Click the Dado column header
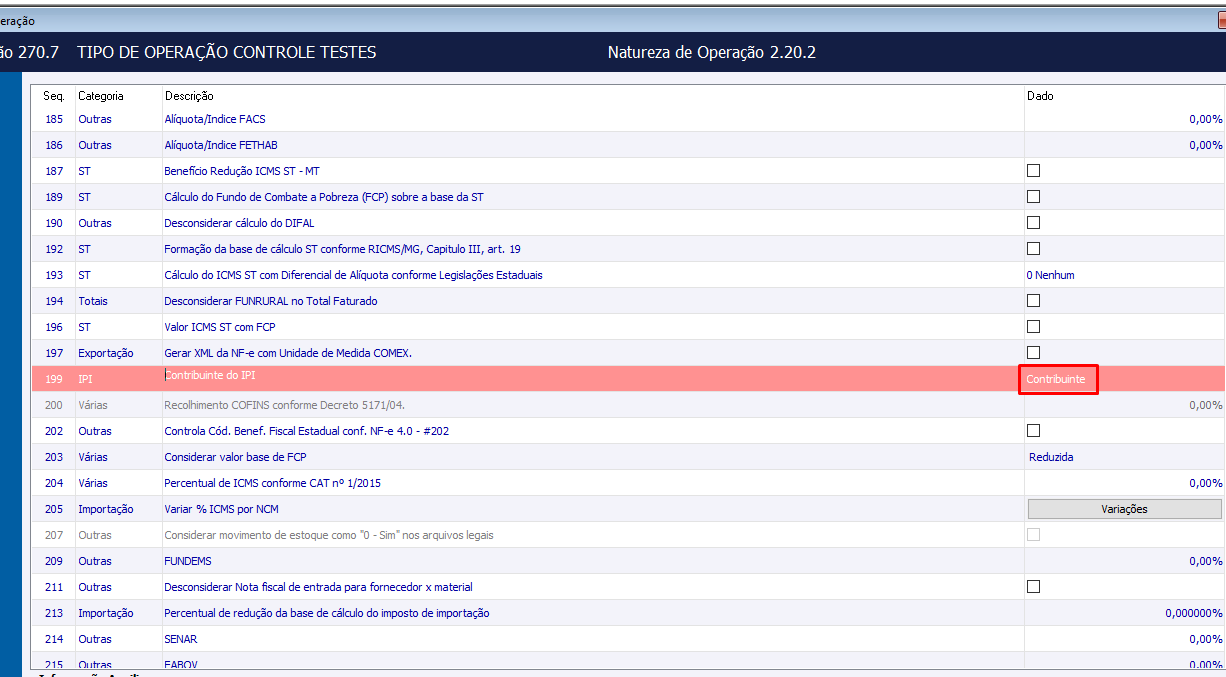The image size is (1226, 677). click(1040, 96)
